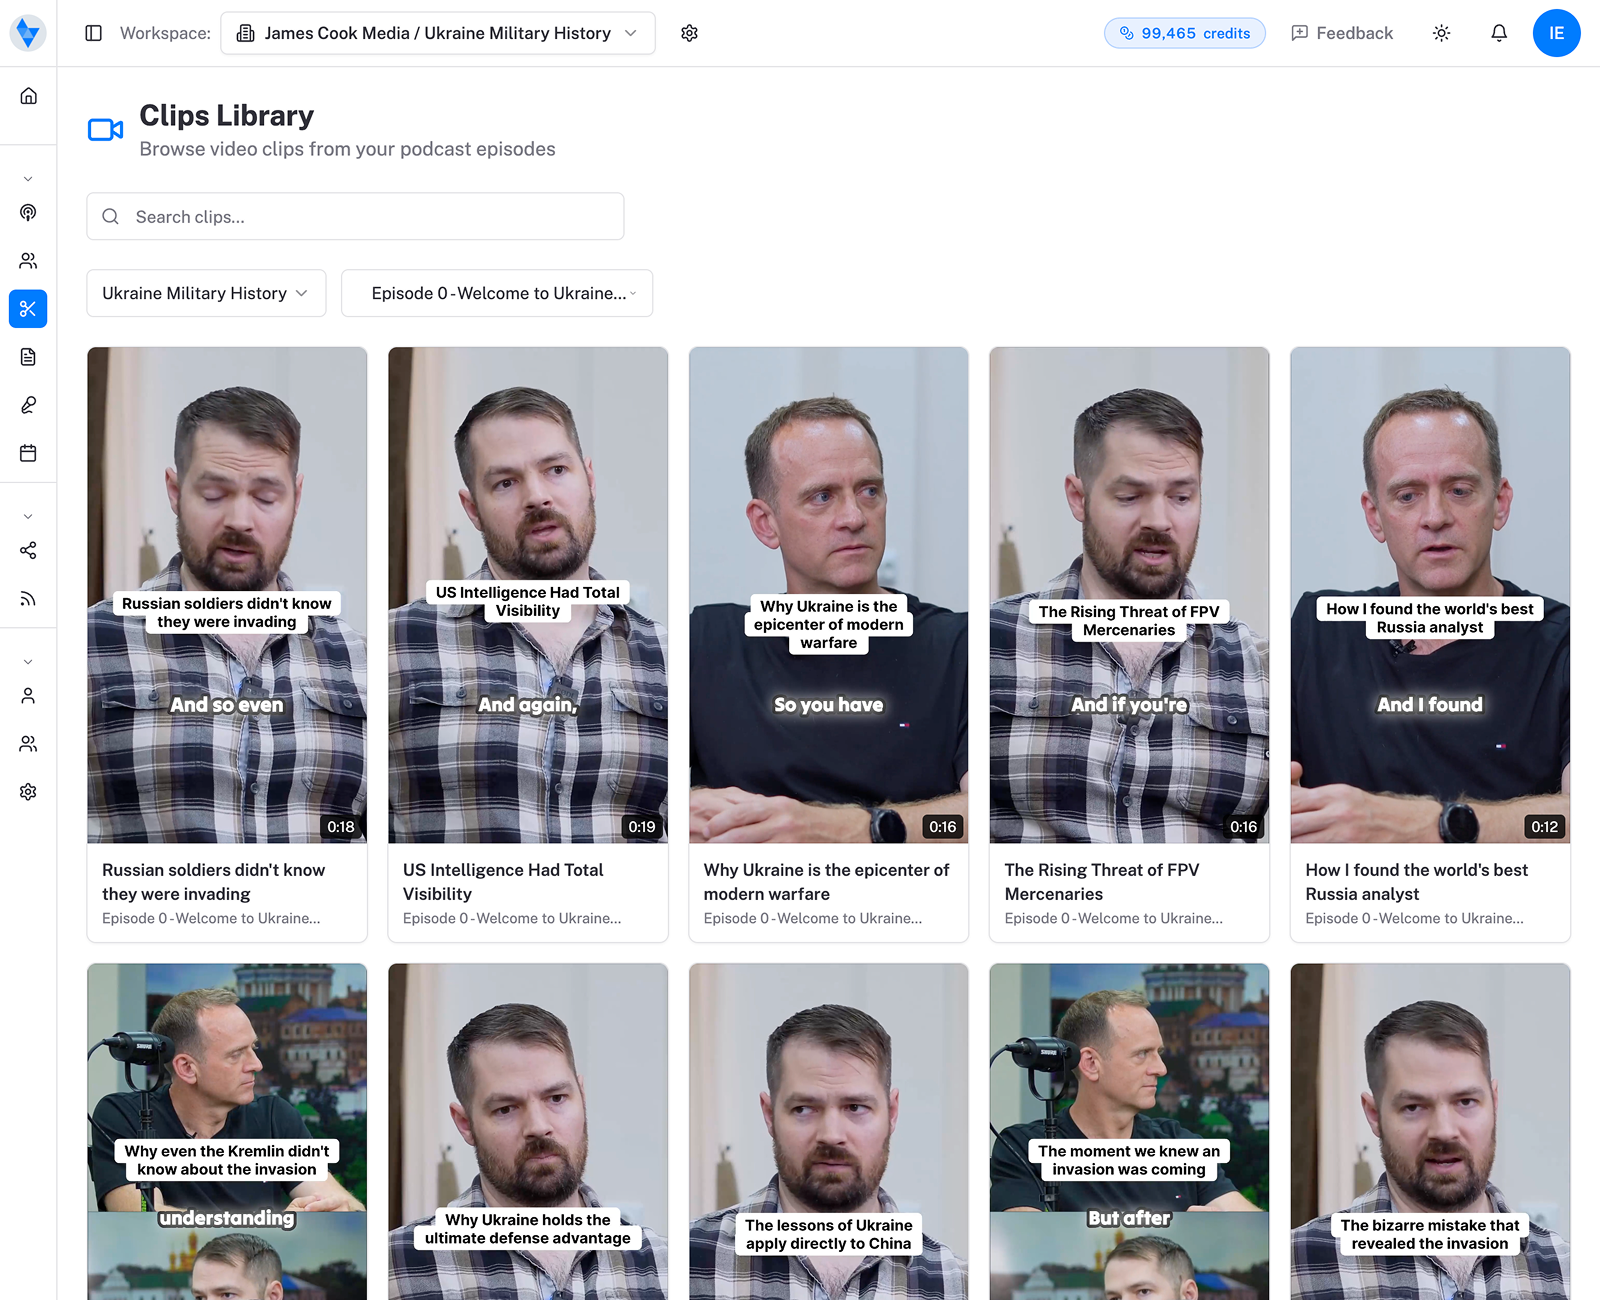Image resolution: width=1600 pixels, height=1300 pixels.
Task: Open workspace settings gear beside the workspace selector
Action: [689, 33]
